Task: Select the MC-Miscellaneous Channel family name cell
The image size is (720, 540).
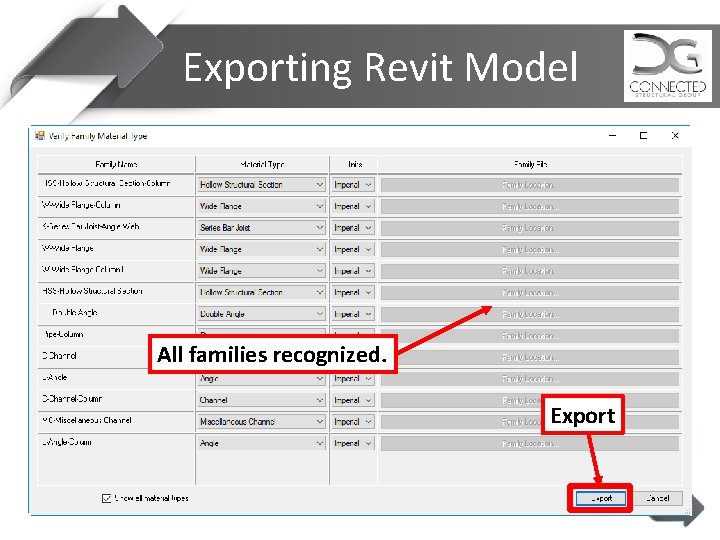Action: coord(116,421)
